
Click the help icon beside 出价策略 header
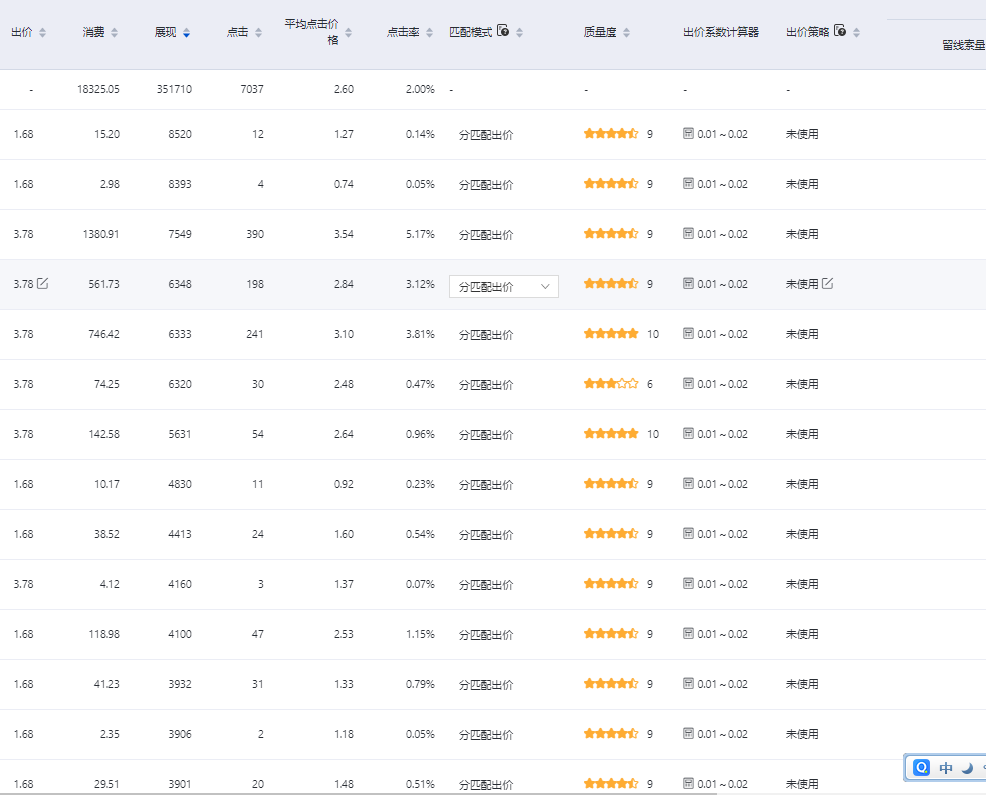point(840,32)
